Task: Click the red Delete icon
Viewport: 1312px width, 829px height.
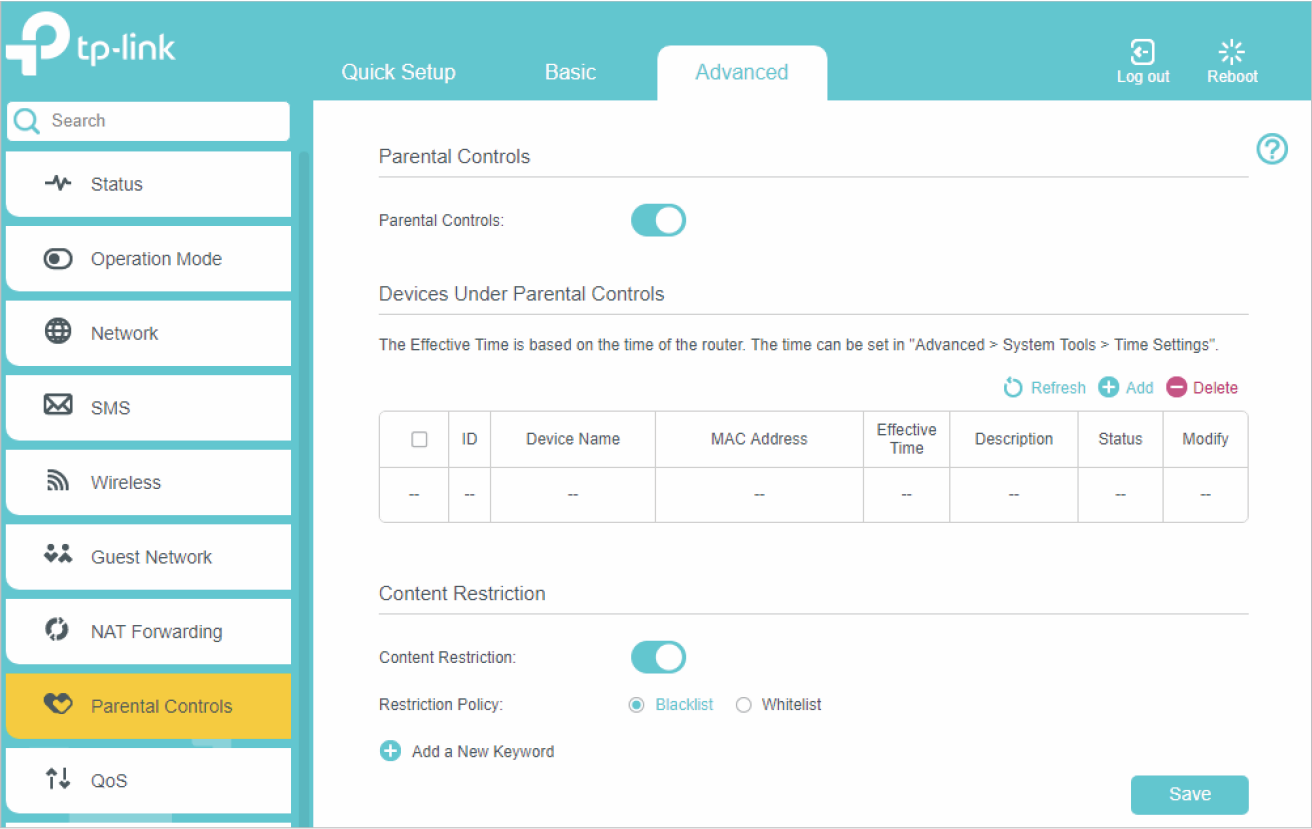Action: coord(1177,388)
